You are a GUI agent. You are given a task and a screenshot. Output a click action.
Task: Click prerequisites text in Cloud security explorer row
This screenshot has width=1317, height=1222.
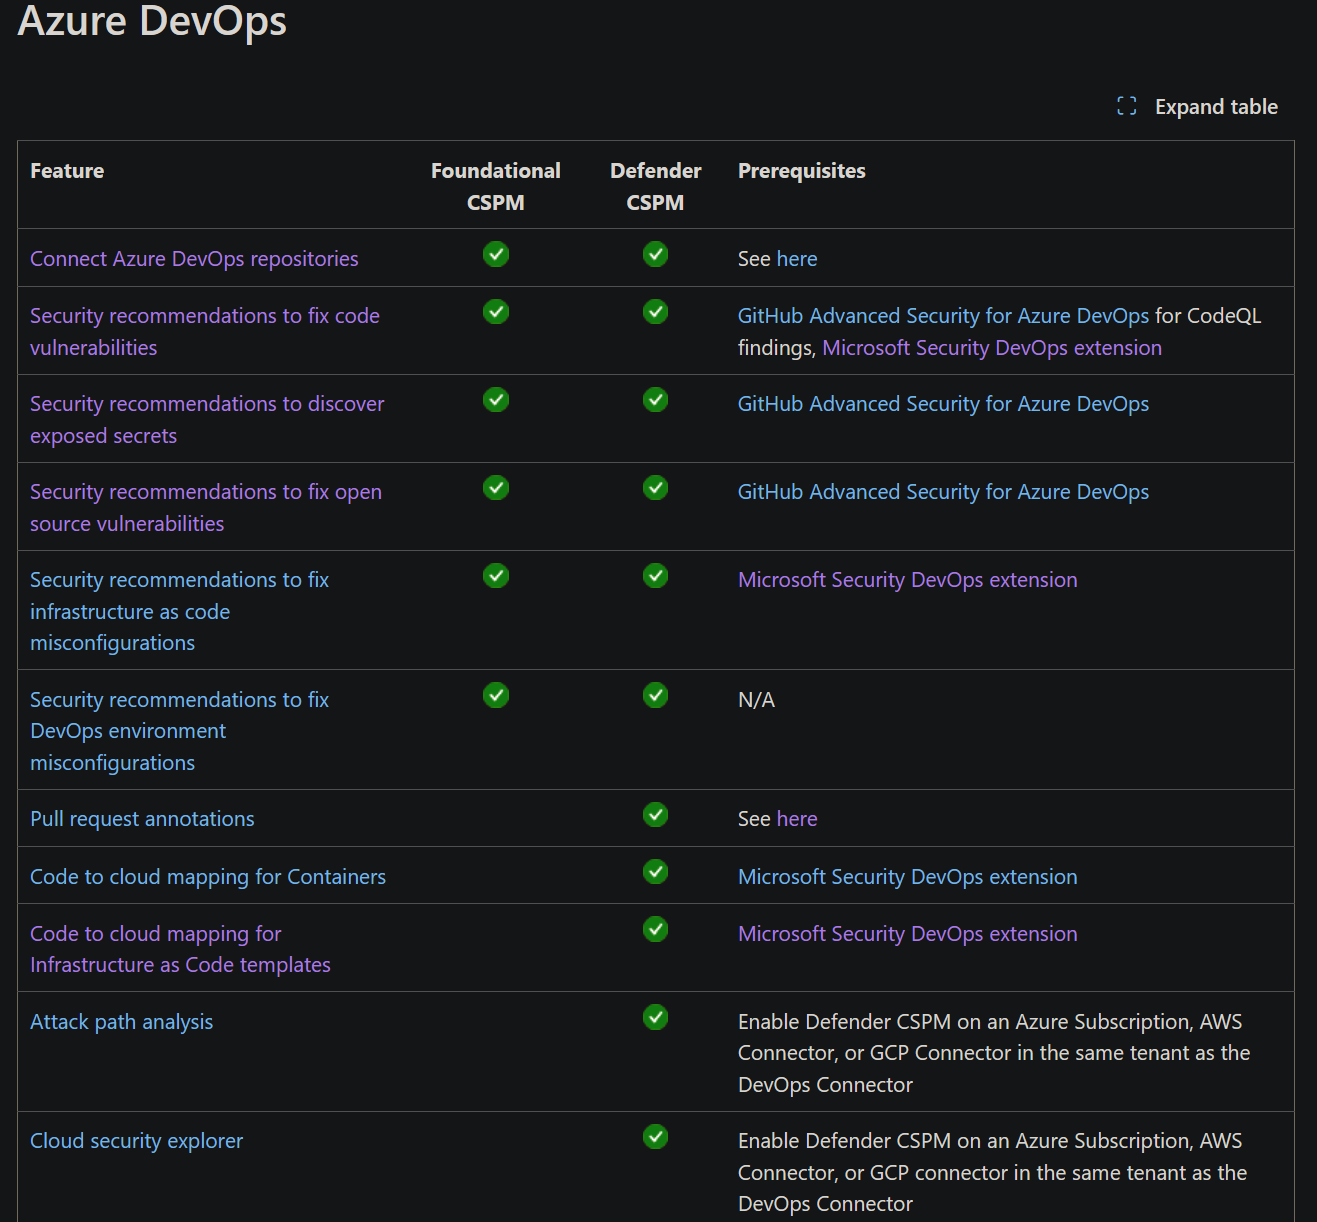pos(992,1172)
